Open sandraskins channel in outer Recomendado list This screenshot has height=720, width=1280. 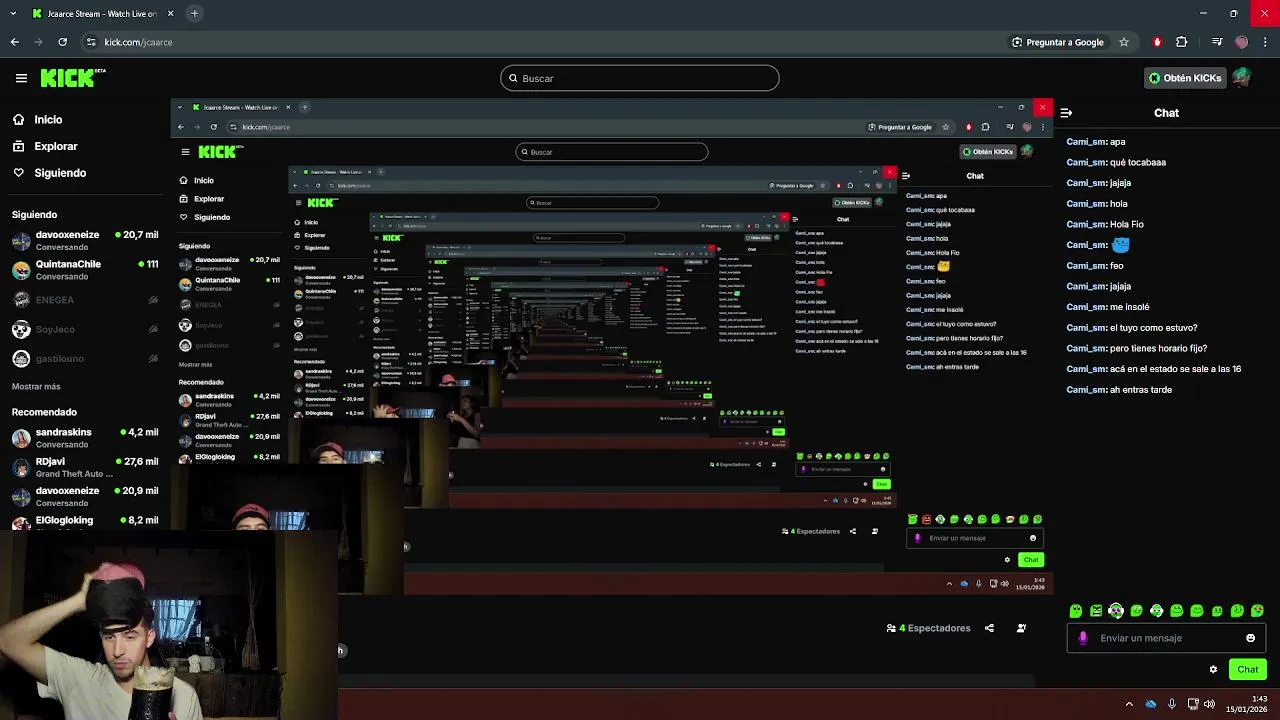point(84,438)
